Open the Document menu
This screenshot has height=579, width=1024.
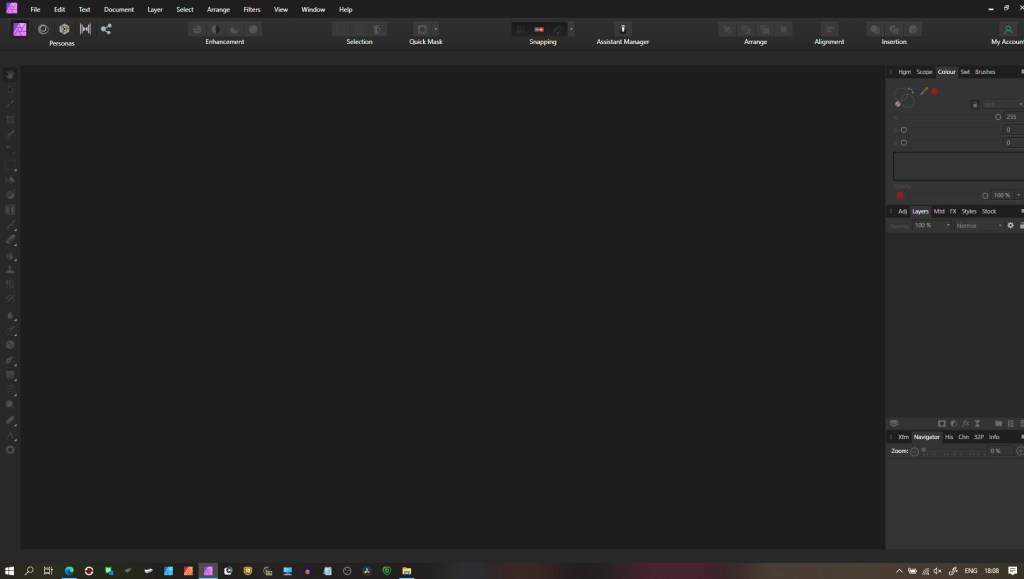coord(118,9)
